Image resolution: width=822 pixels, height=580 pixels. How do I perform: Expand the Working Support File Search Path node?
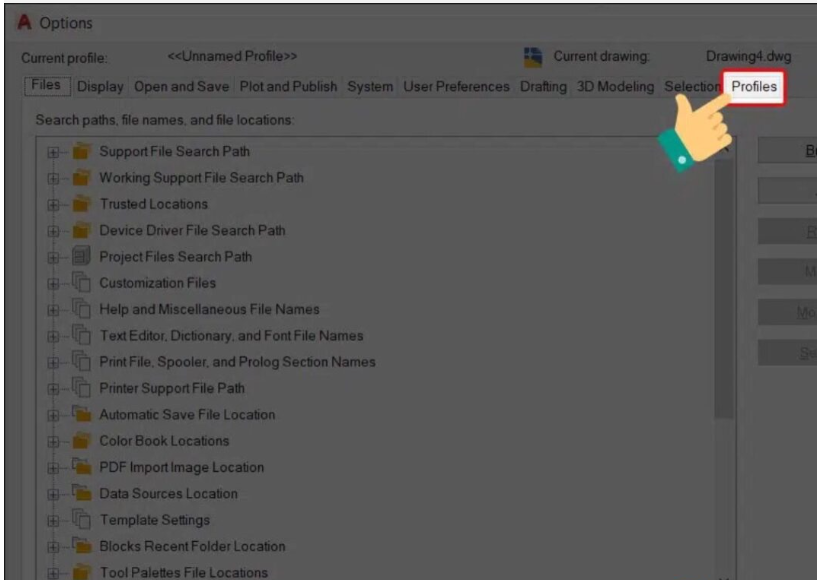click(53, 178)
